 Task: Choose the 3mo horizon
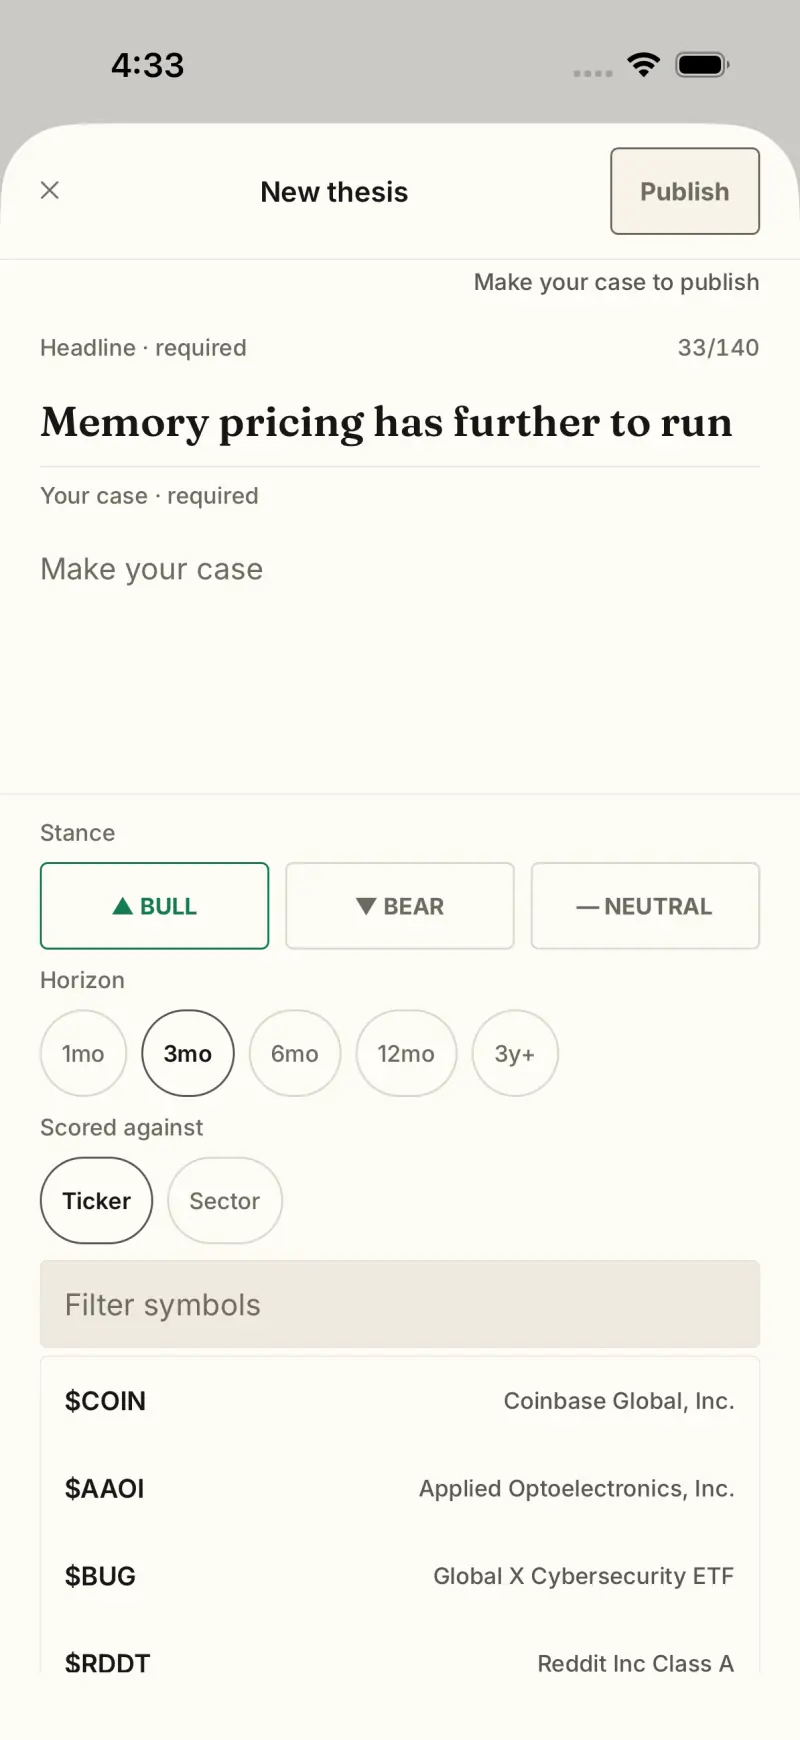pyautogui.click(x=188, y=1053)
